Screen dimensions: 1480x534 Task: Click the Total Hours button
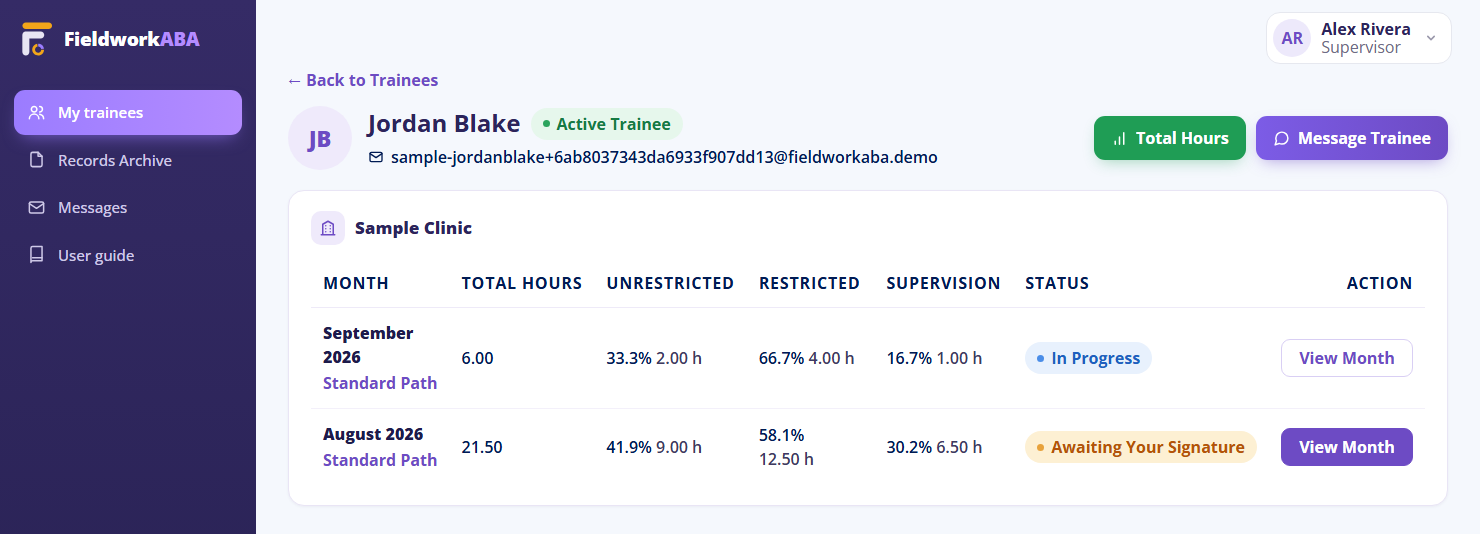click(x=1169, y=138)
